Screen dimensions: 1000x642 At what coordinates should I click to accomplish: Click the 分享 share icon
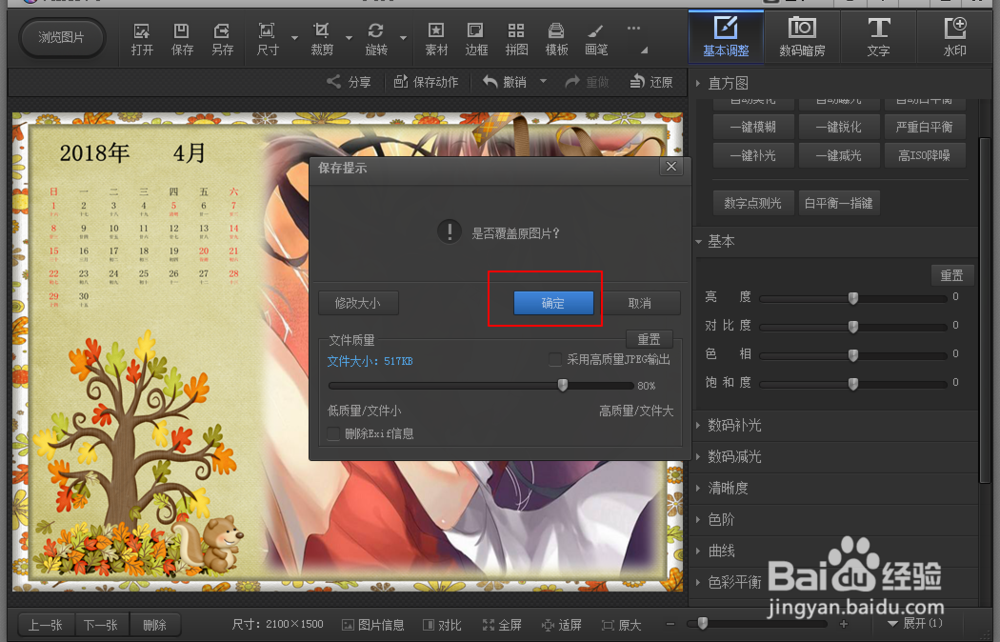click(x=349, y=82)
